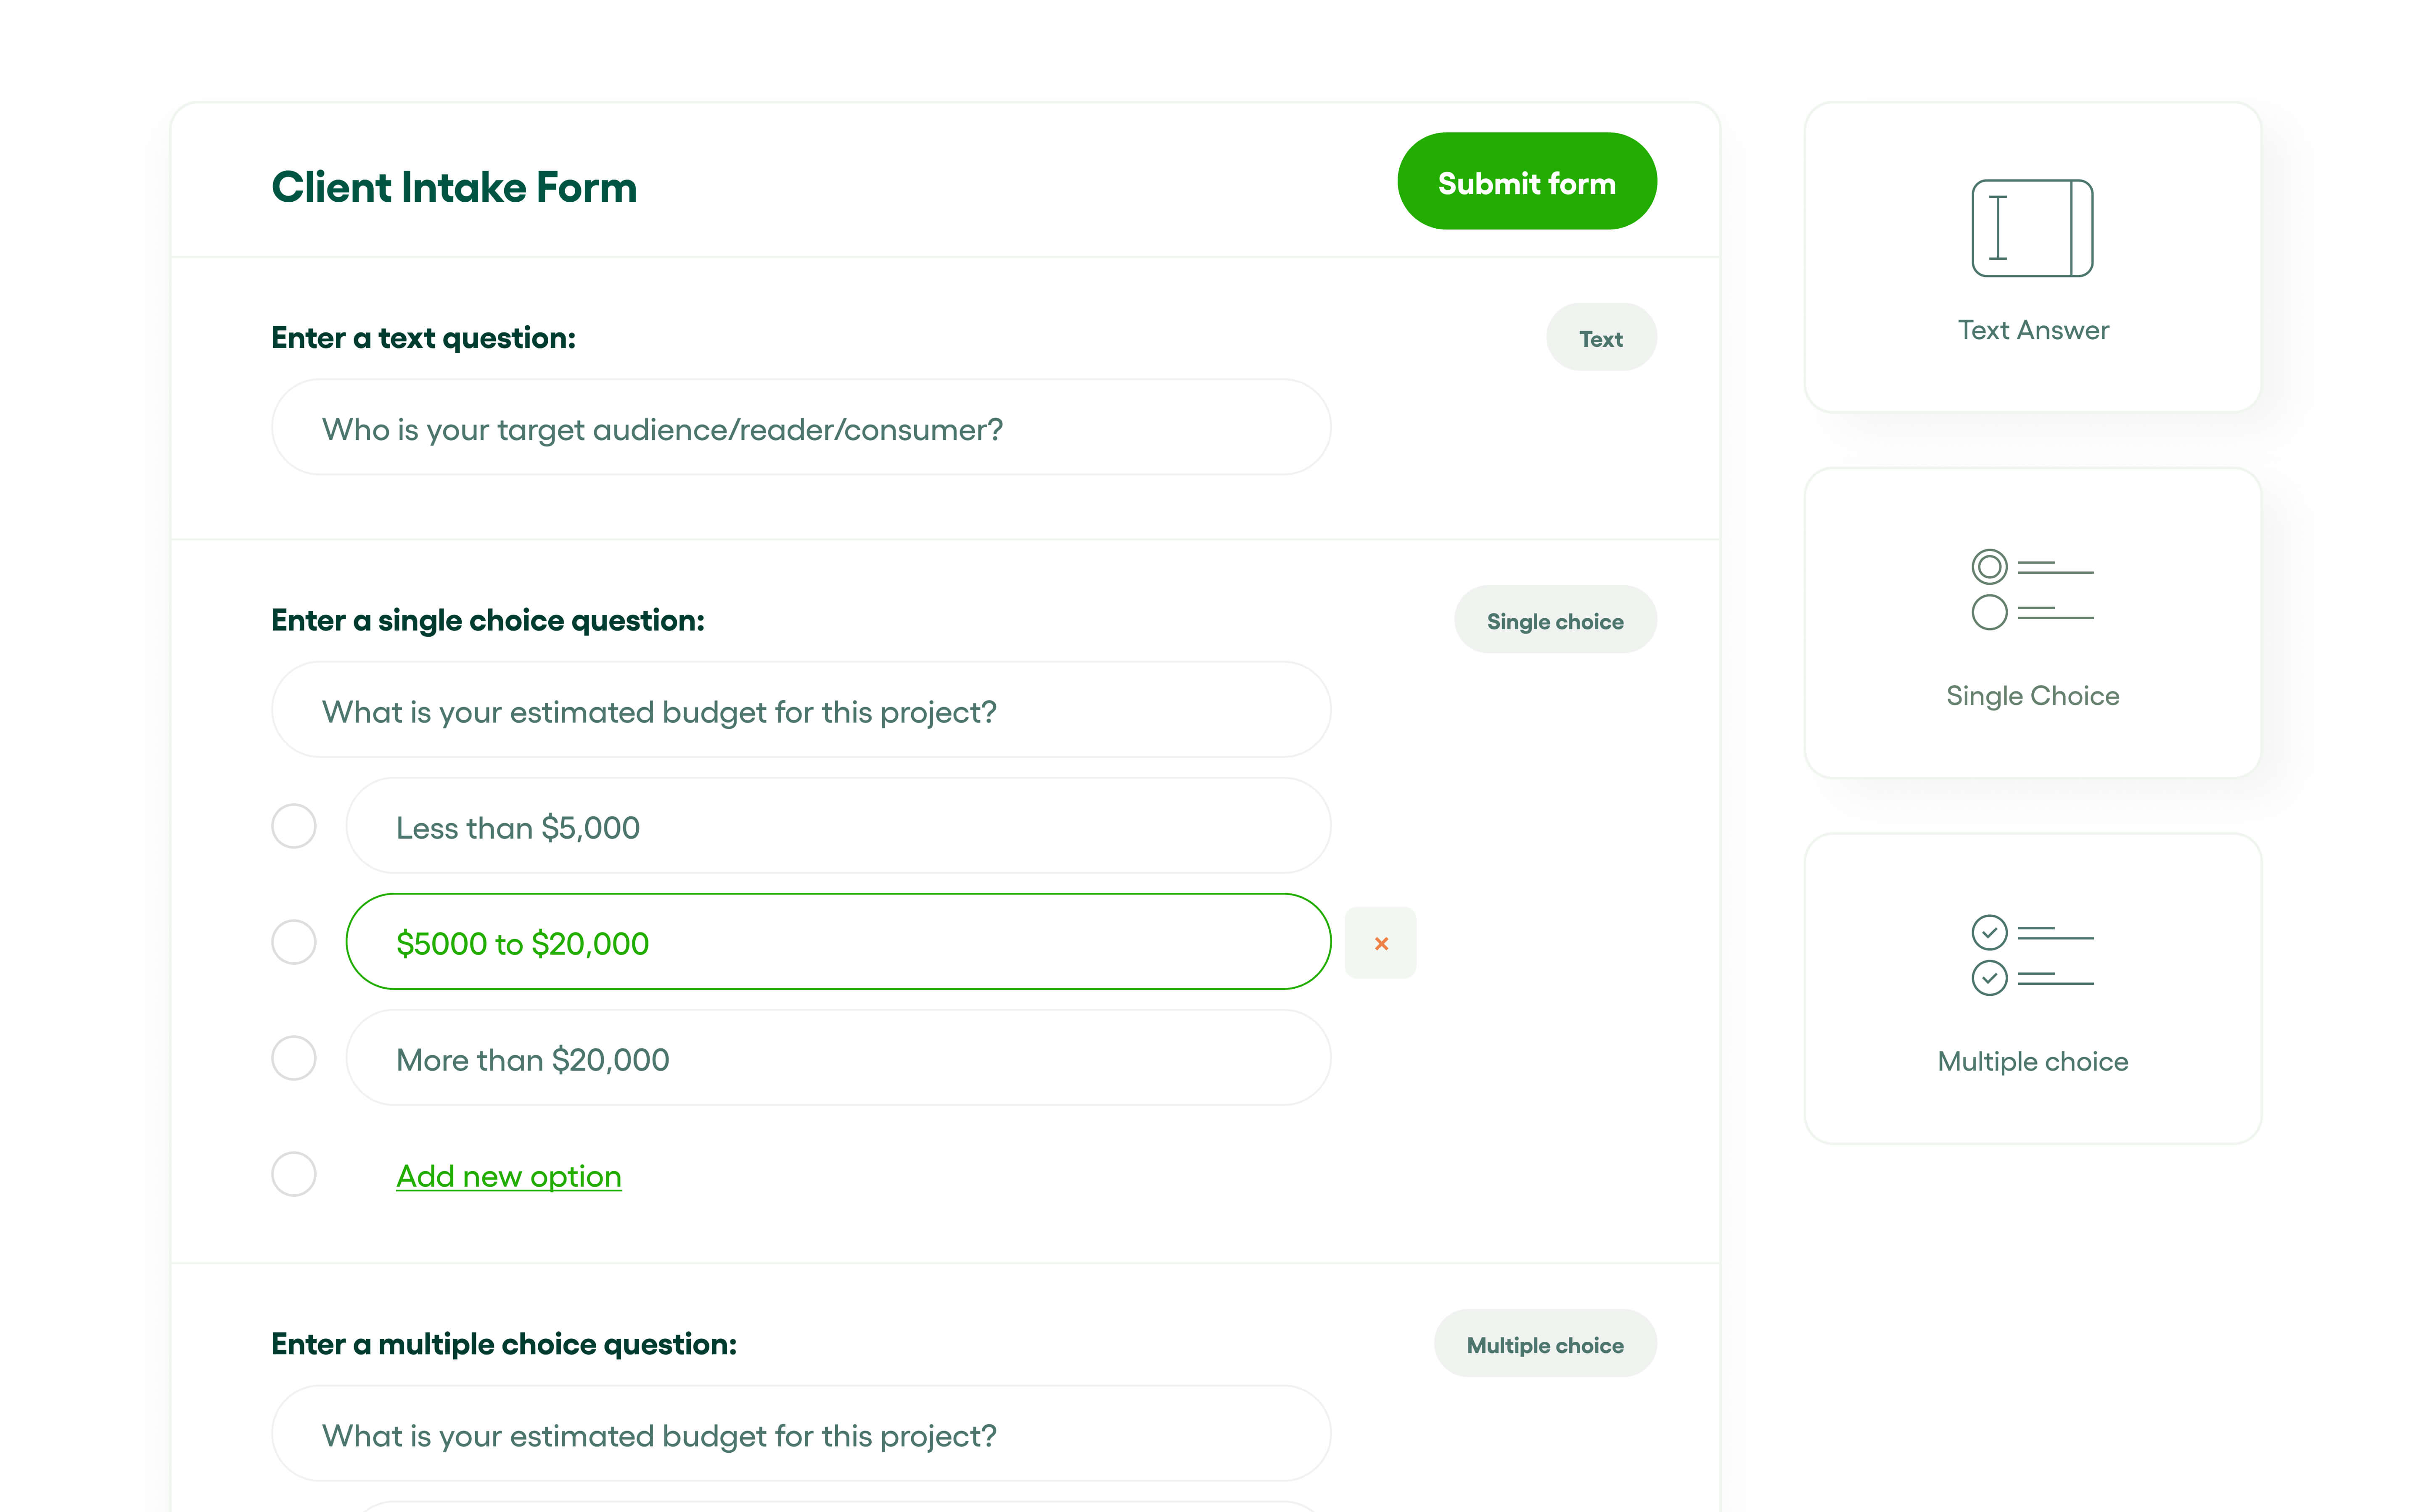Click the target audience question field

pyautogui.click(x=800, y=428)
